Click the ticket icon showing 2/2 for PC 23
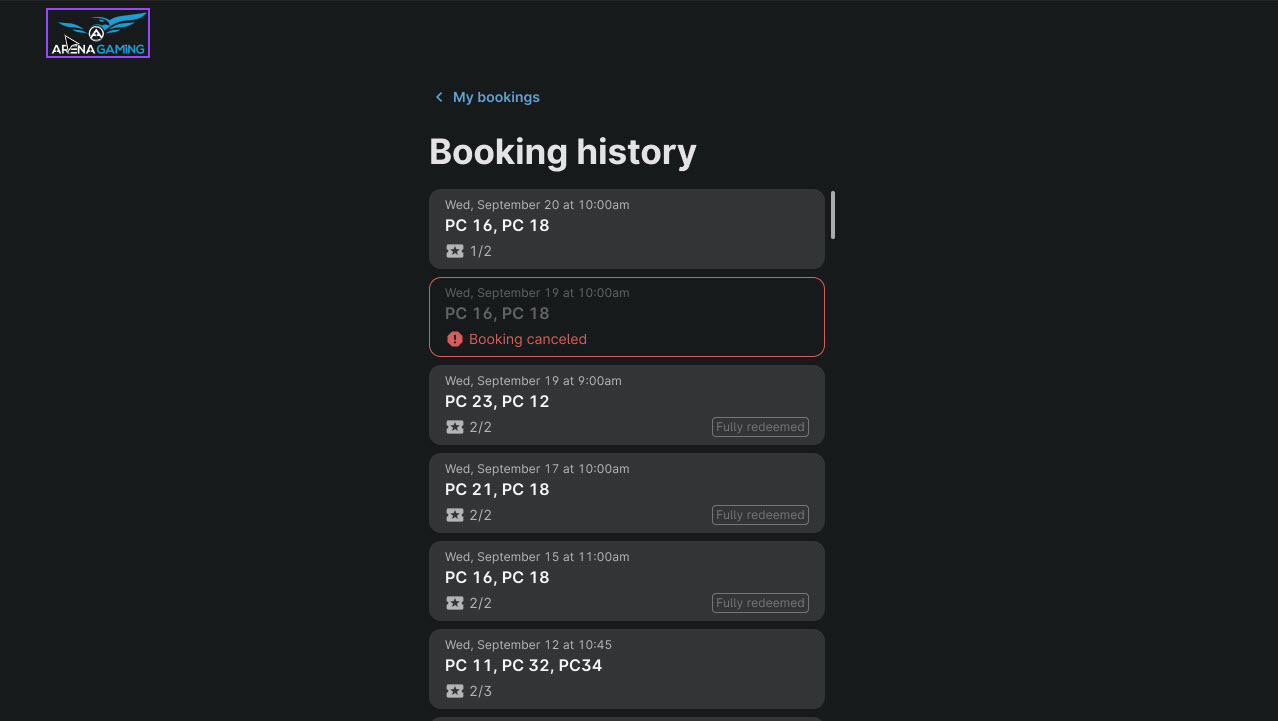The height and width of the screenshot is (721, 1278). coord(455,427)
